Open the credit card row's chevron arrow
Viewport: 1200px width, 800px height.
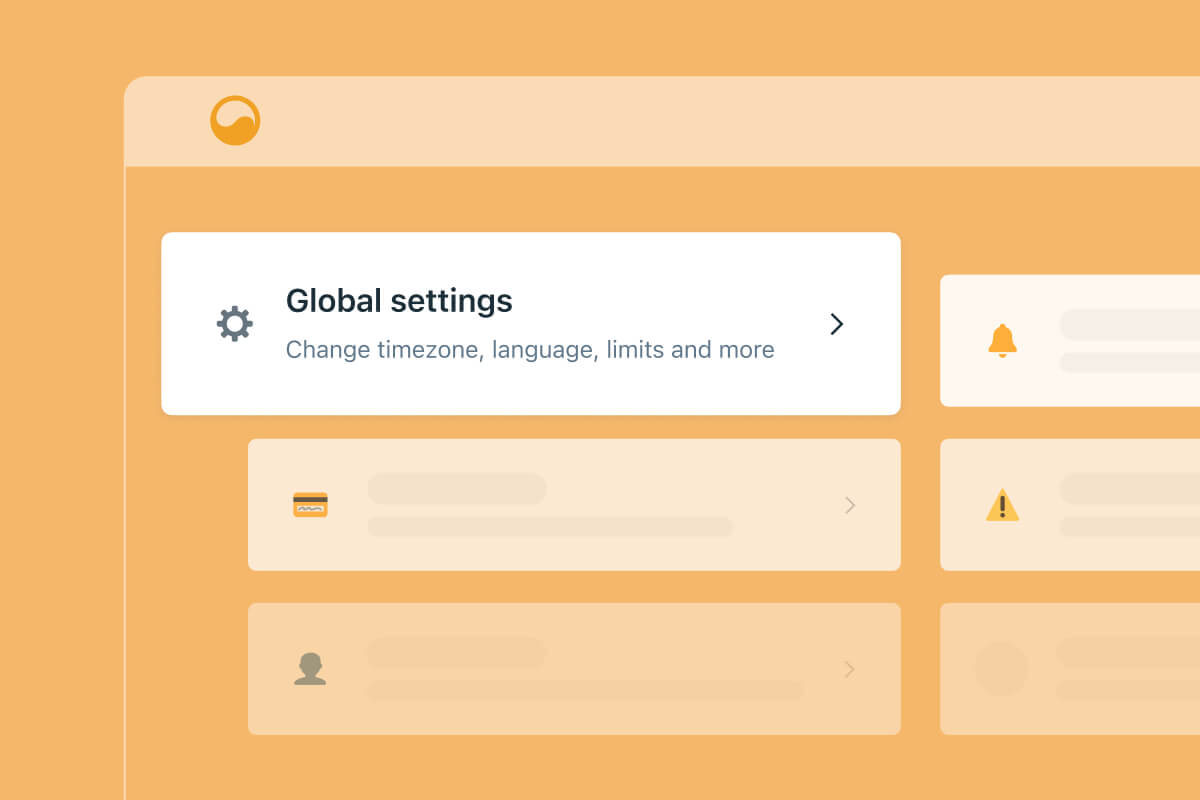click(850, 505)
